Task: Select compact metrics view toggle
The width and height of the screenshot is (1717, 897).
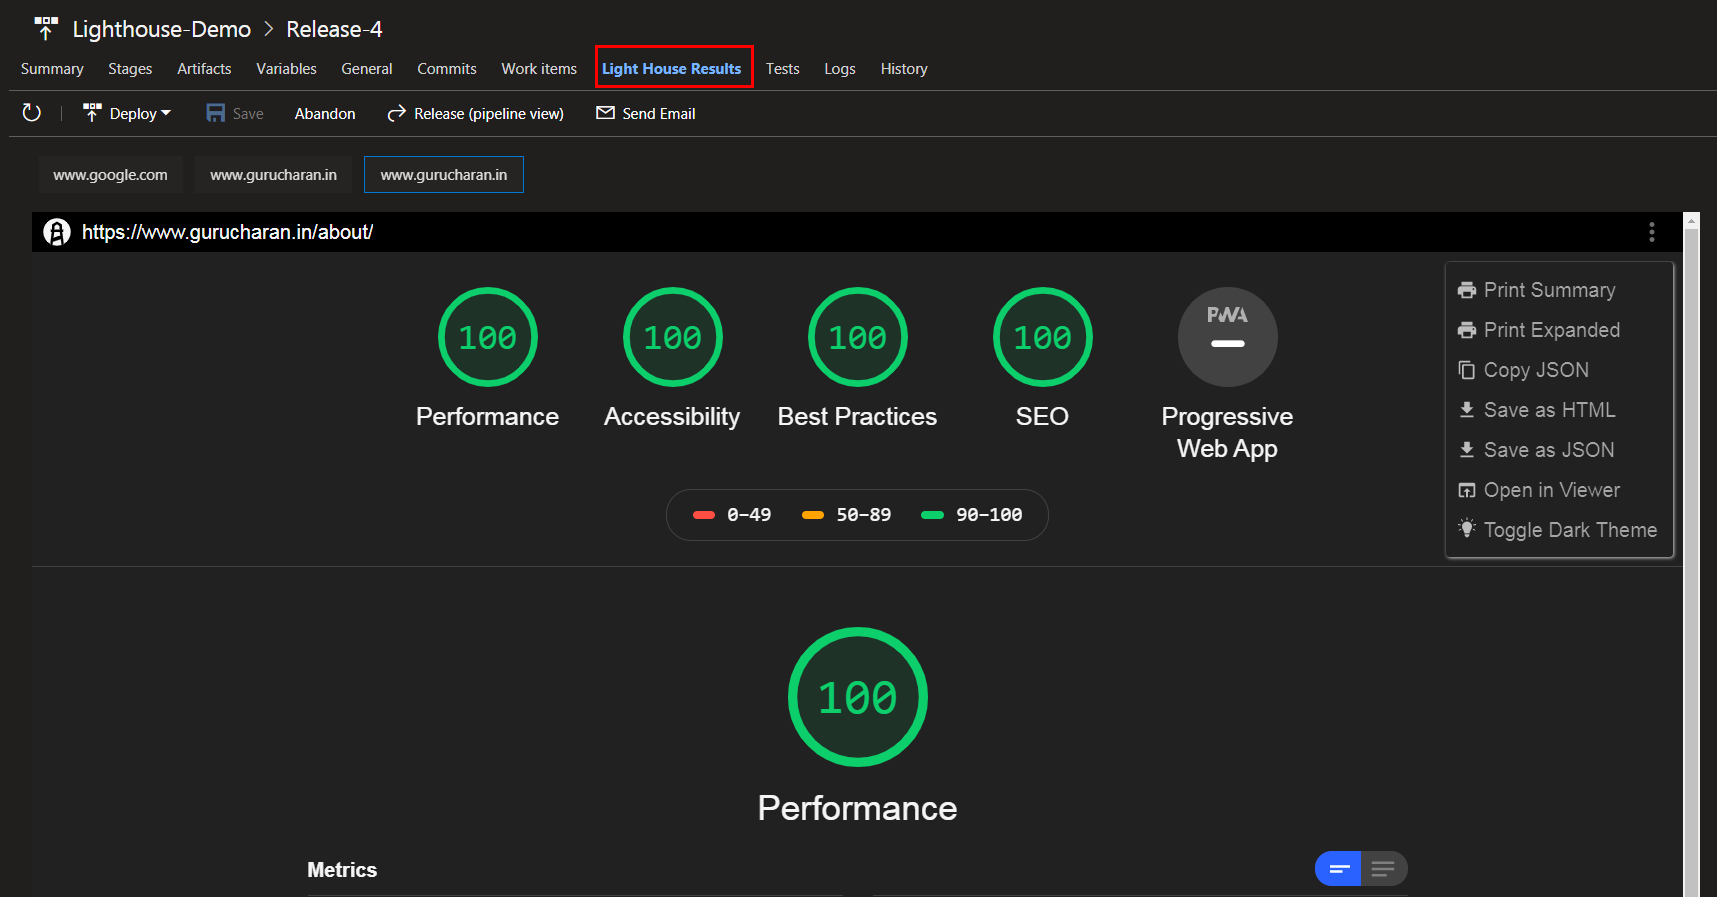Action: (x=1338, y=868)
